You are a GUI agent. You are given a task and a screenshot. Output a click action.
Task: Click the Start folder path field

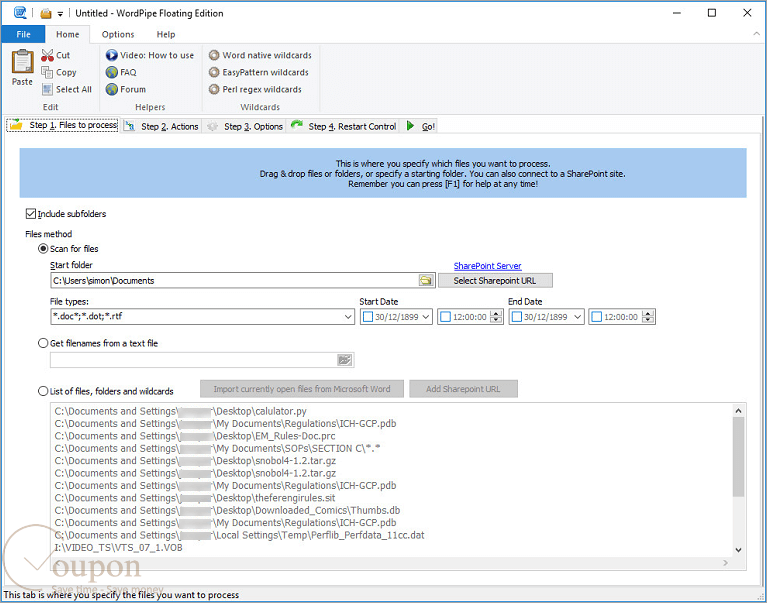coord(234,280)
